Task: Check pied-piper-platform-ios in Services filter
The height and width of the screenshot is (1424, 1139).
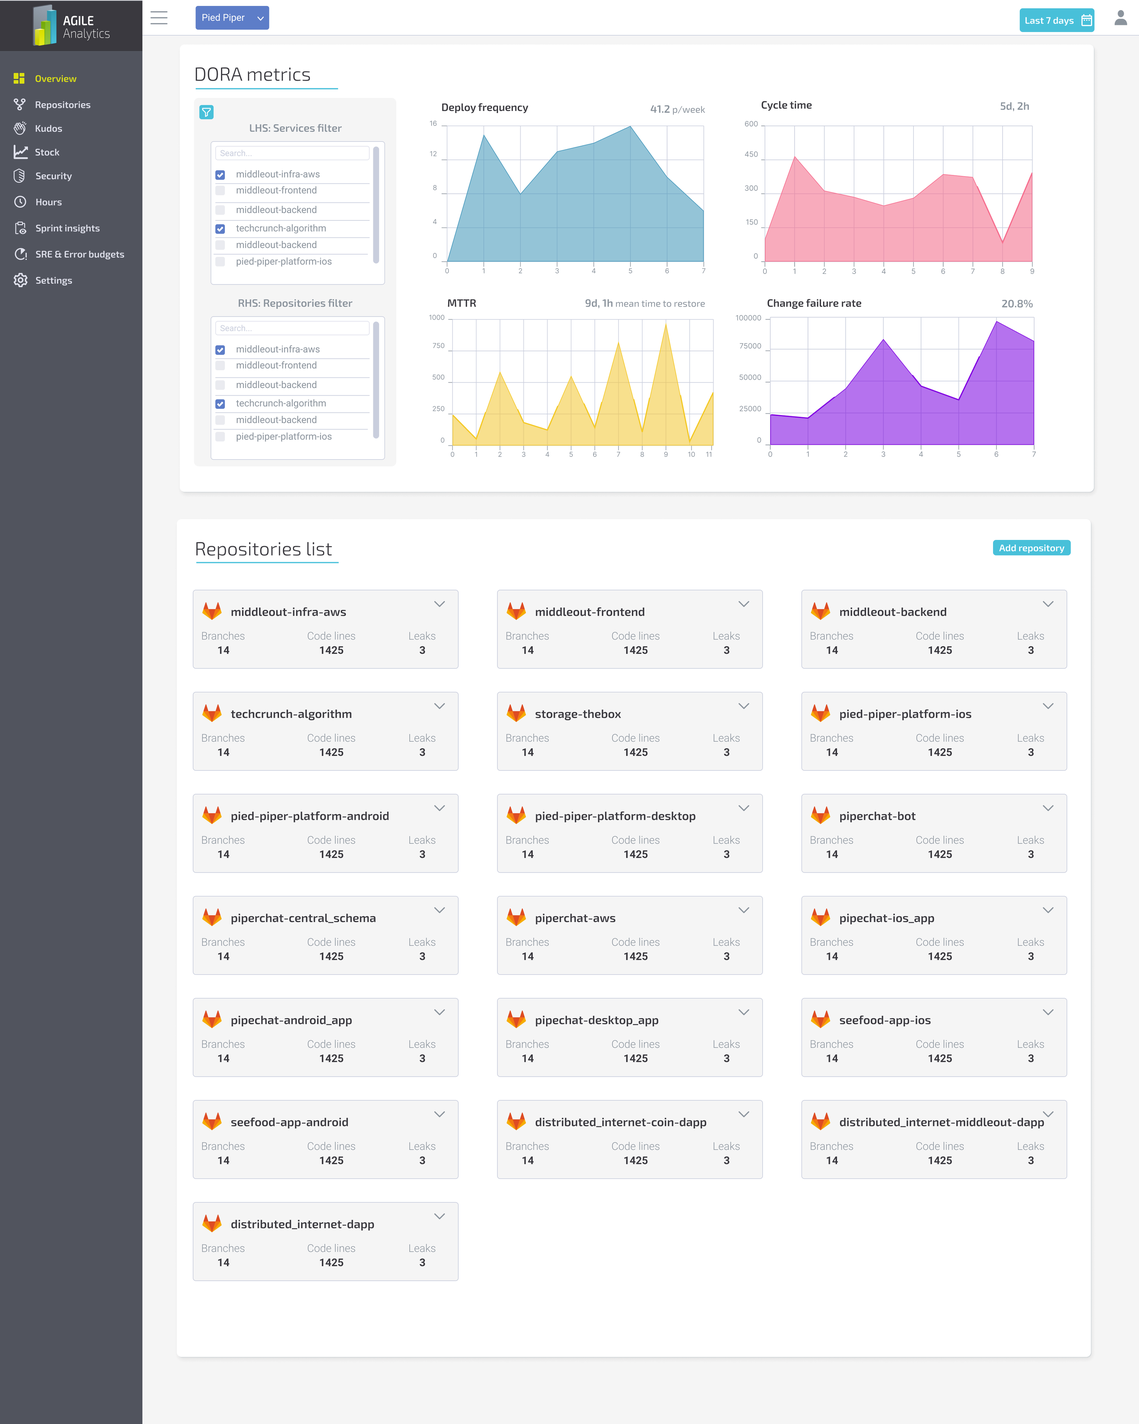Action: click(220, 262)
